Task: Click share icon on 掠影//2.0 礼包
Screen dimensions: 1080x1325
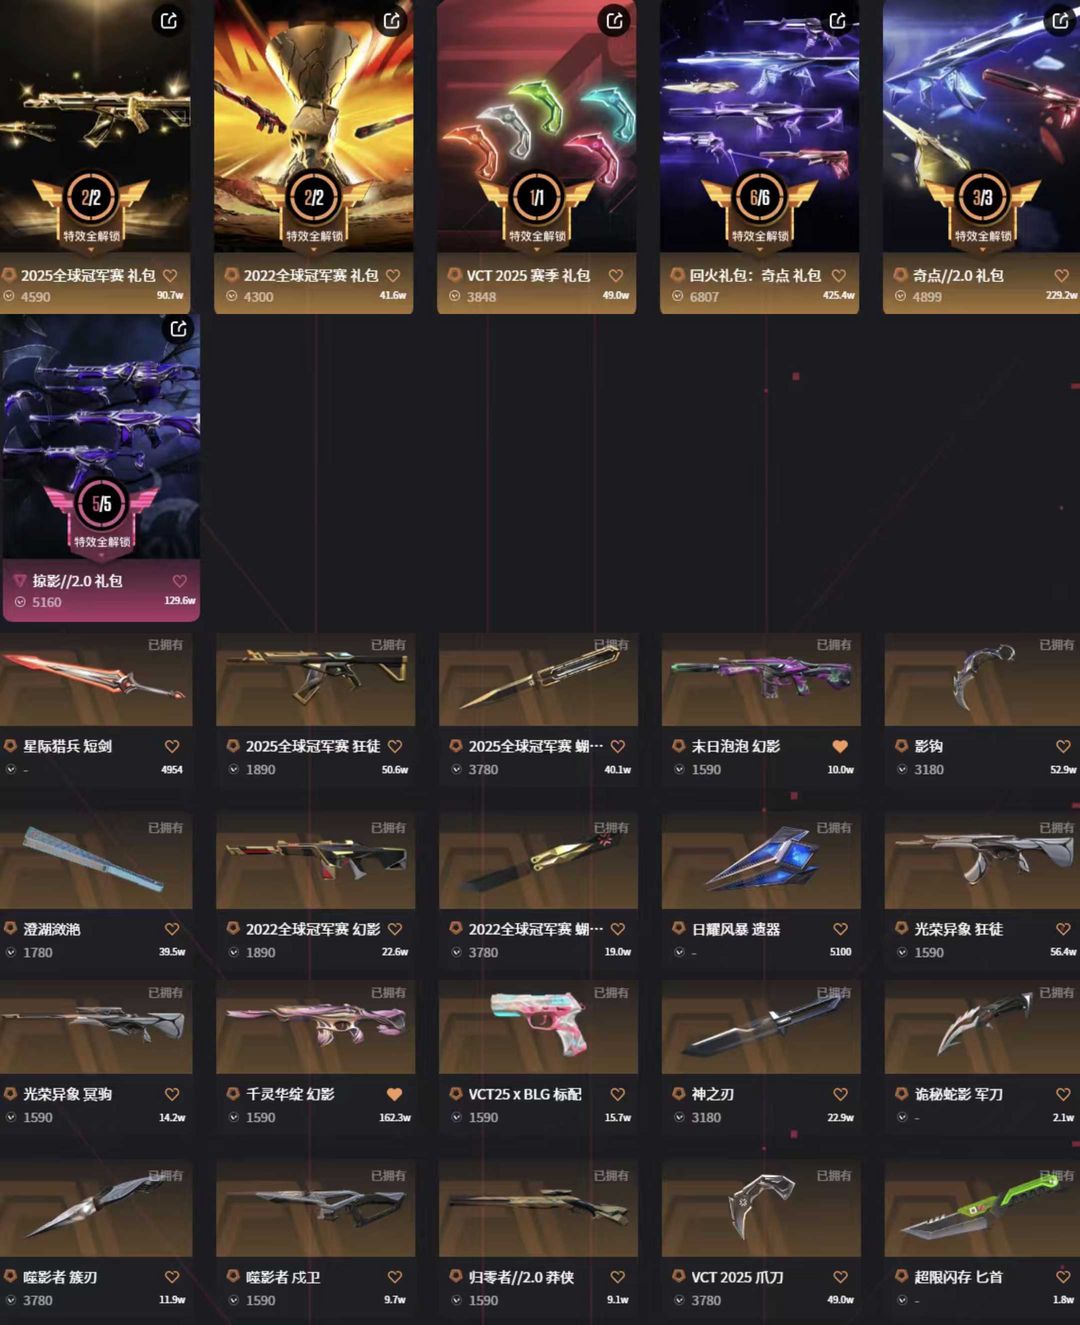Action: (x=178, y=328)
